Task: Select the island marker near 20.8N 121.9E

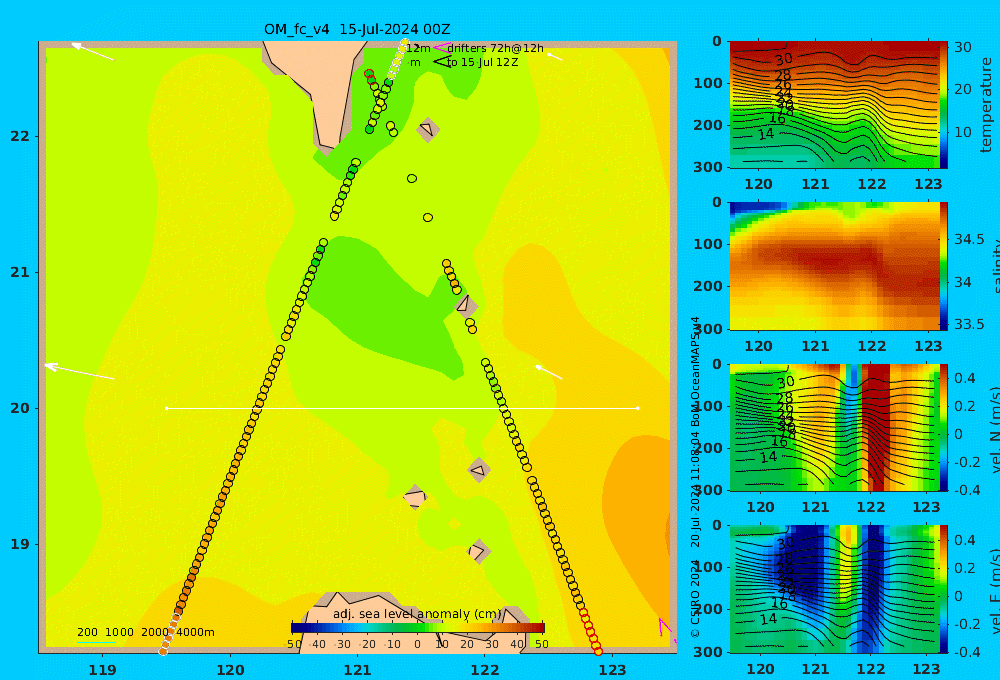Action: click(466, 305)
